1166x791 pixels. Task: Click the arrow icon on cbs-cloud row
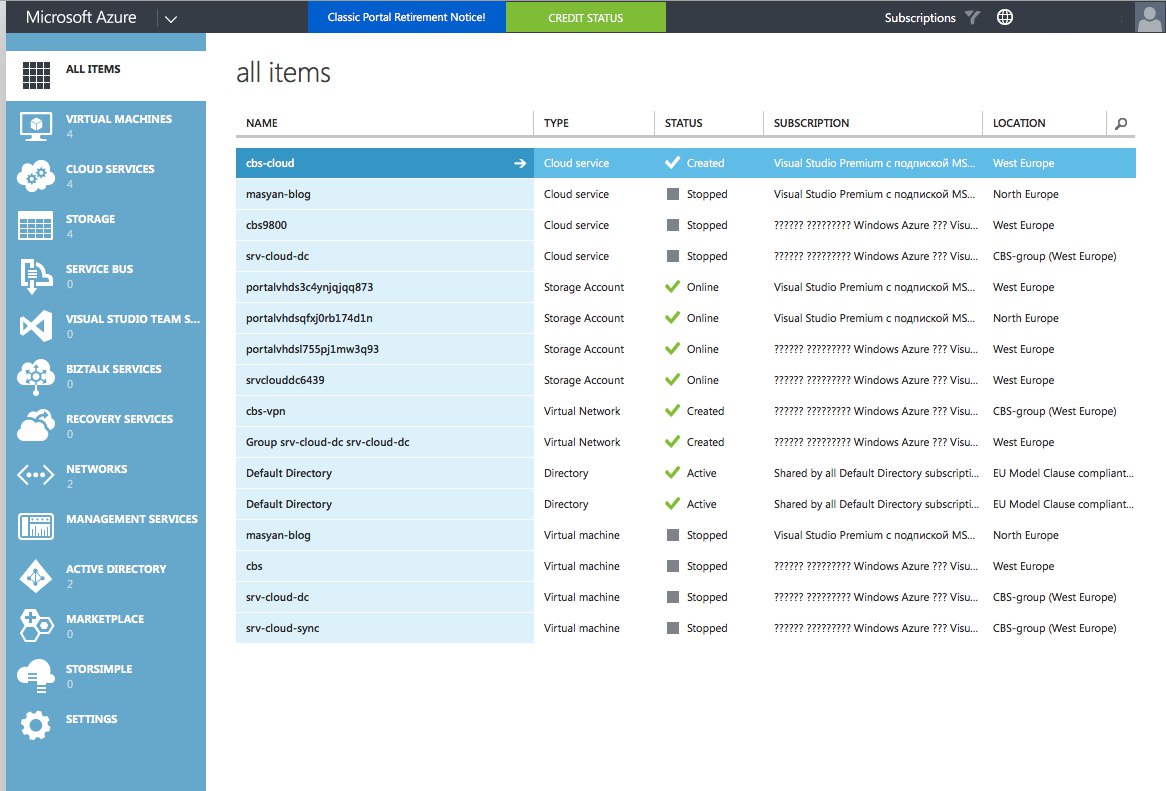[x=520, y=163]
